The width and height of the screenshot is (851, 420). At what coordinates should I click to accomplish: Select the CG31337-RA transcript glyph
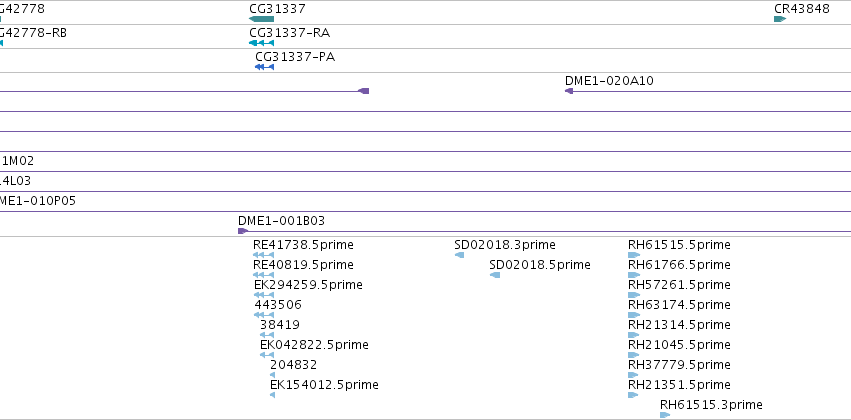262,43
